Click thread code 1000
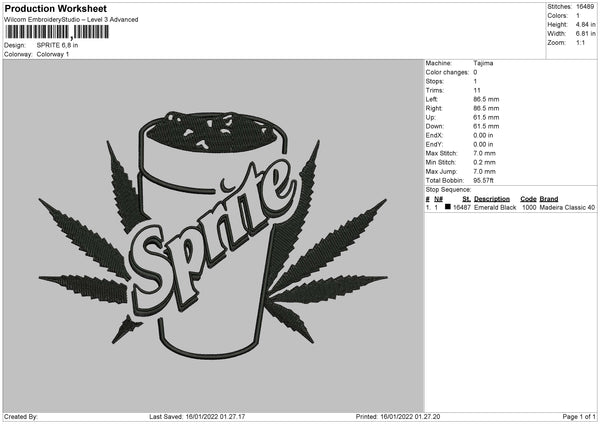 click(x=529, y=207)
